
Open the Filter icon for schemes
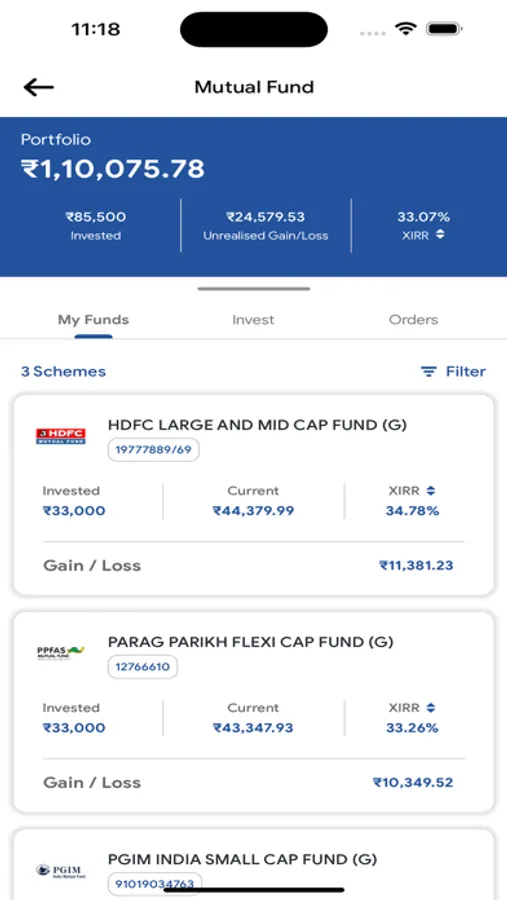[428, 371]
